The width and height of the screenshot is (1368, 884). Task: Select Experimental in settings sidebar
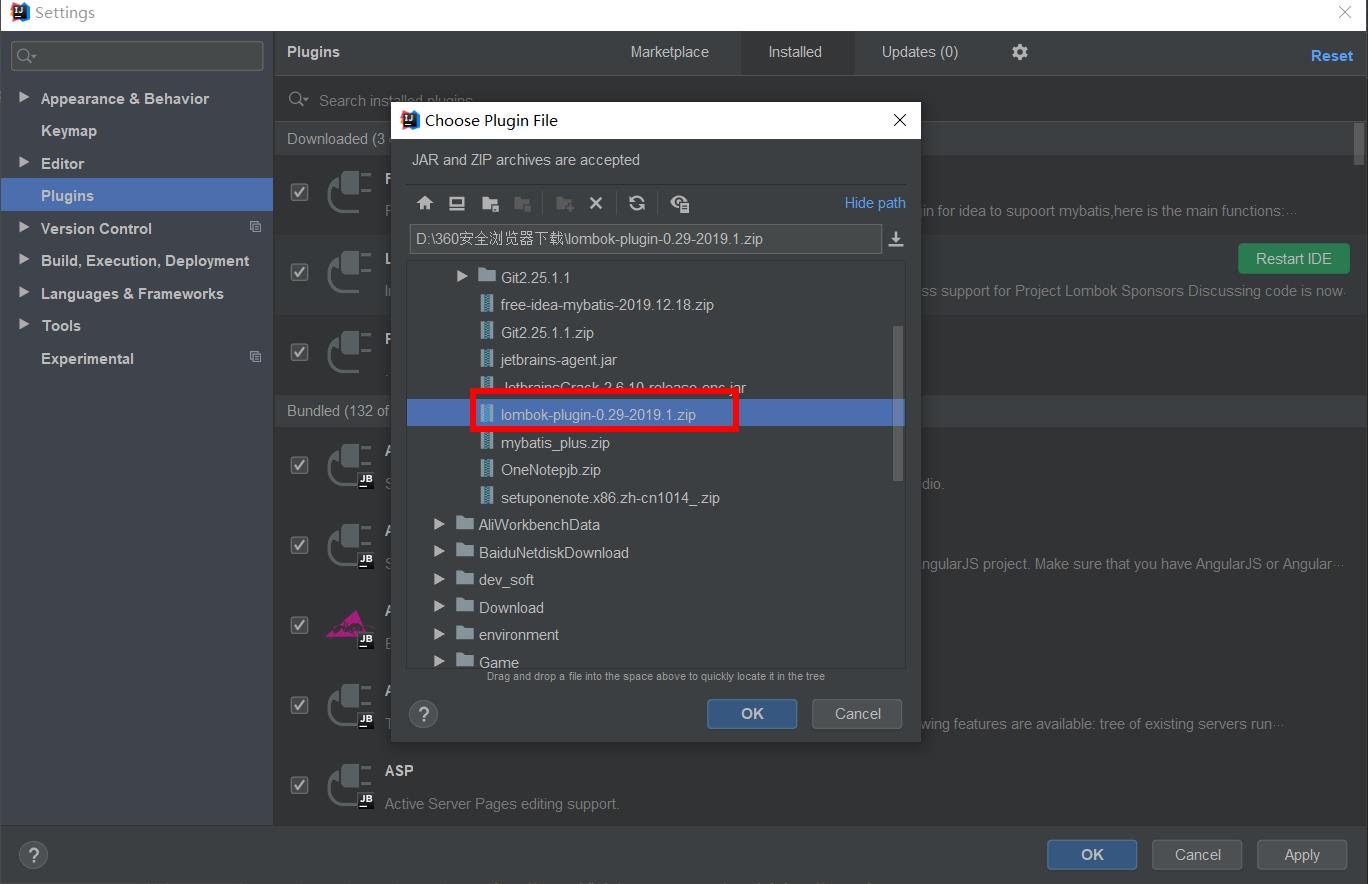coord(87,359)
